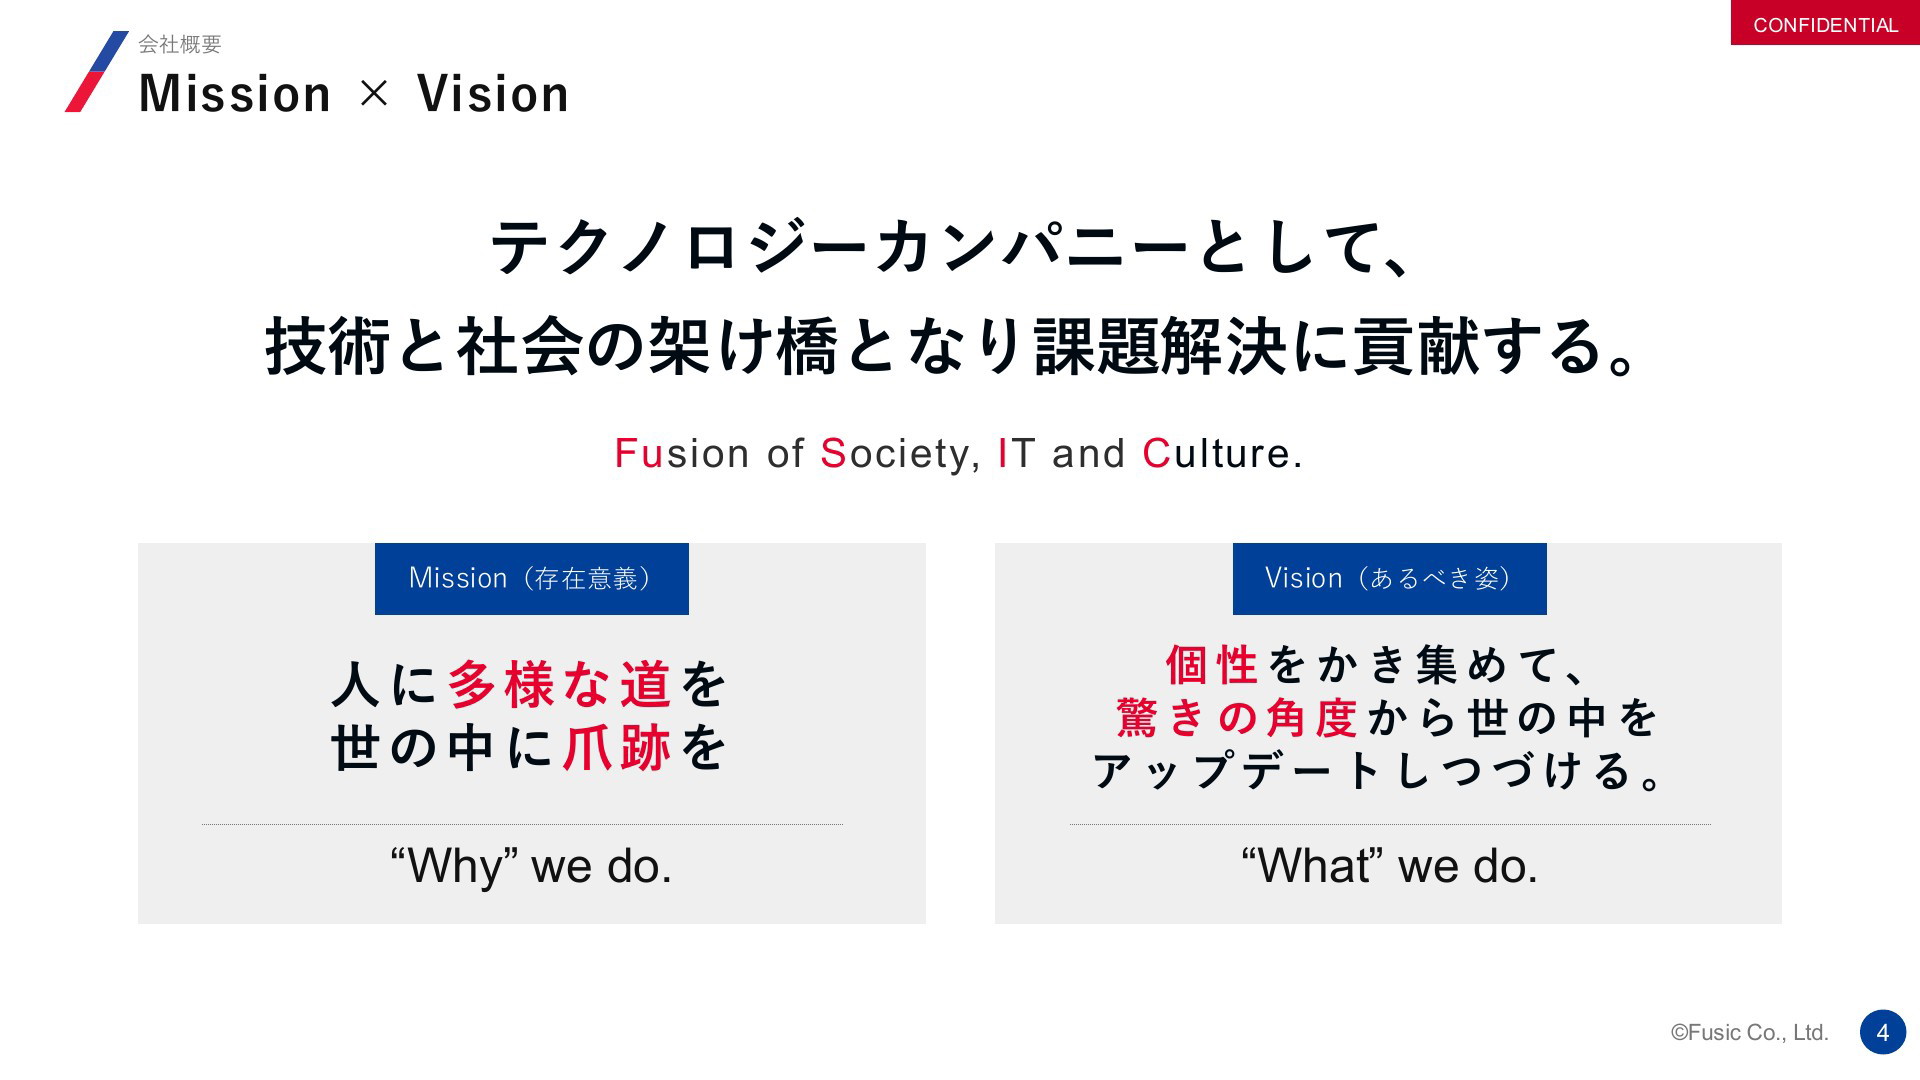Select the Mission × Vision slide title
Screen dimensions: 1920x1080
pos(354,94)
